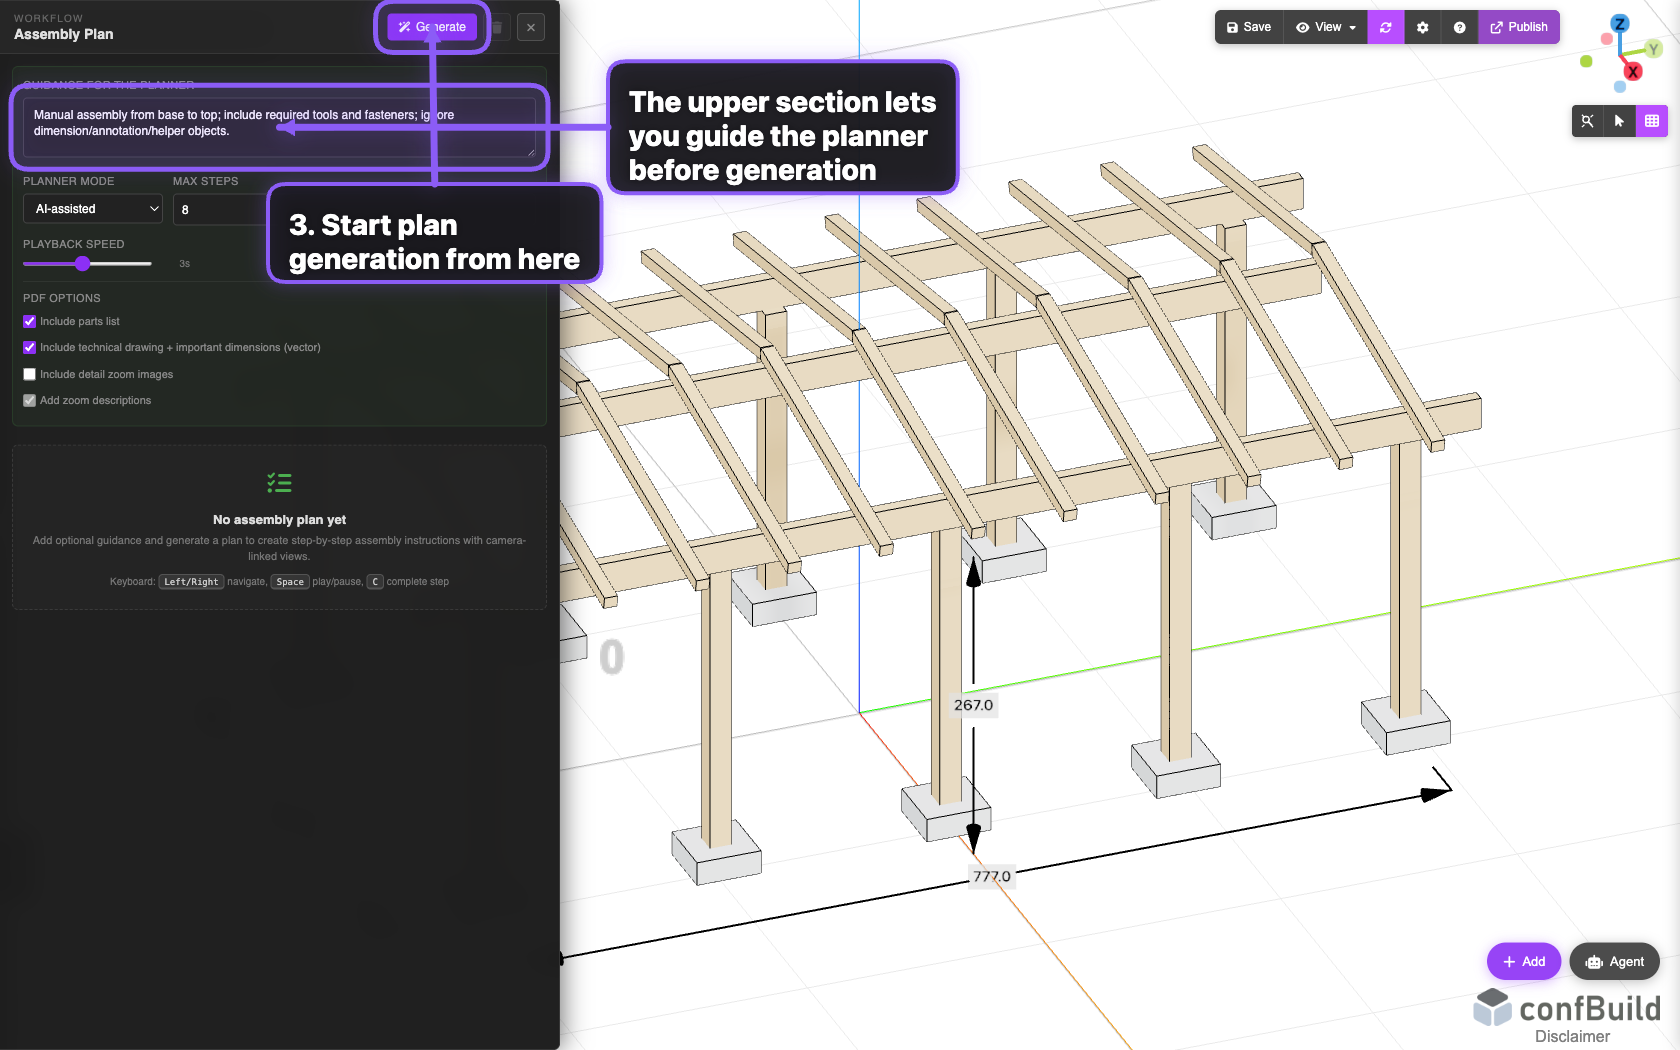Uncheck the Include parts list option
This screenshot has height=1050, width=1680.
tap(29, 321)
